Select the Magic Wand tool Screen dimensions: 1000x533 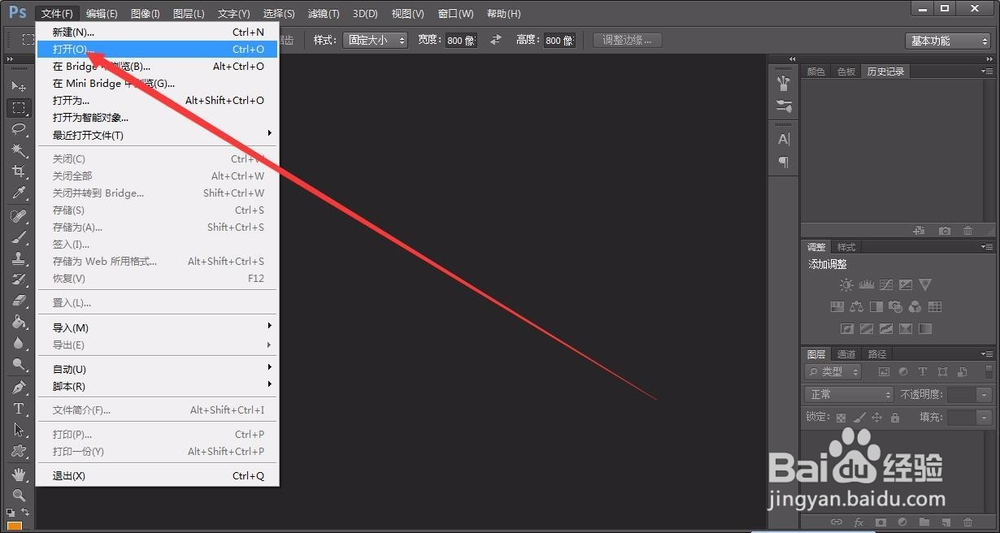point(18,150)
